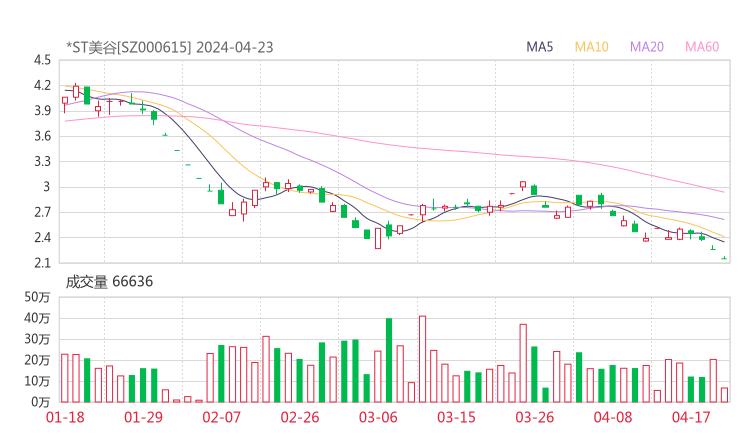Click the 01-18 date axis label
Viewport: 740px width, 440px height.
65,417
